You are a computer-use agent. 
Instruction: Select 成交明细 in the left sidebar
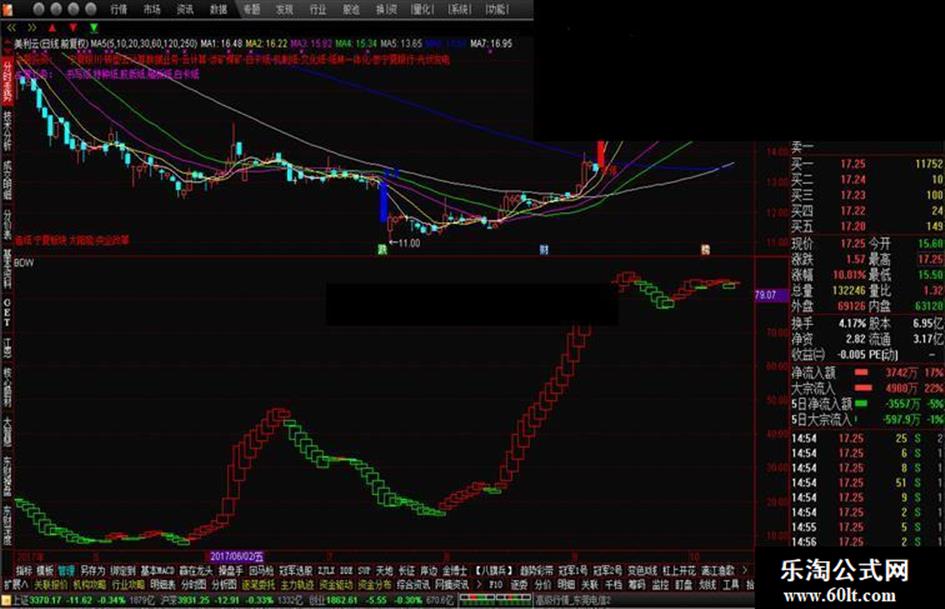pos(7,180)
